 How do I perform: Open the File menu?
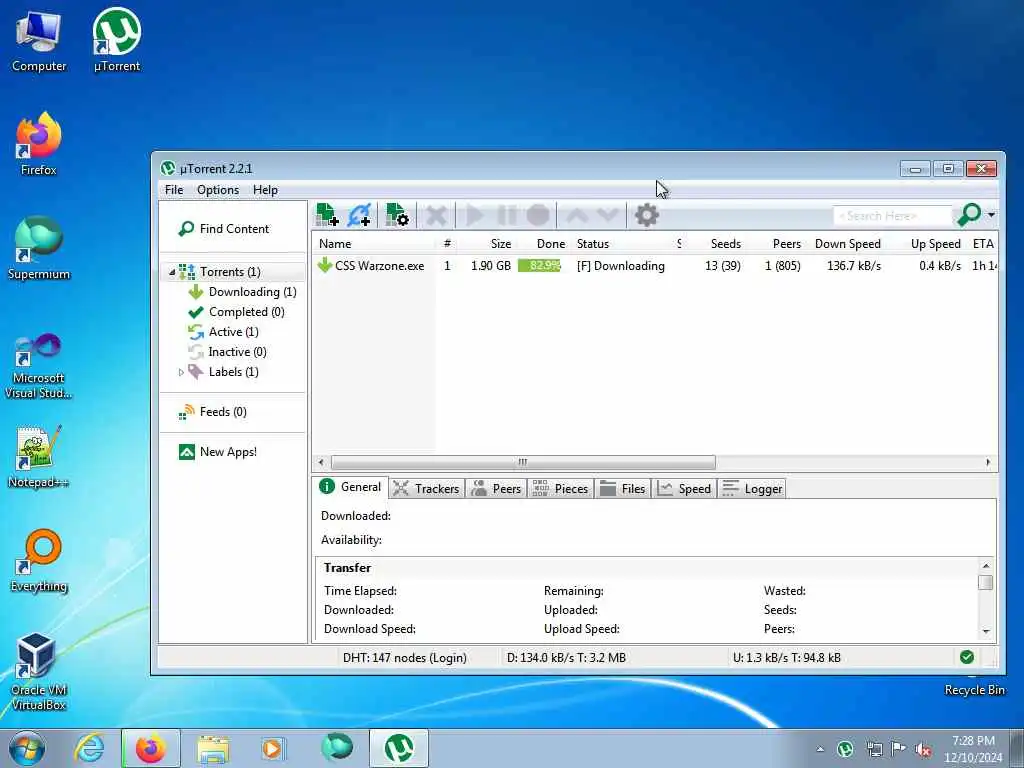tap(174, 190)
